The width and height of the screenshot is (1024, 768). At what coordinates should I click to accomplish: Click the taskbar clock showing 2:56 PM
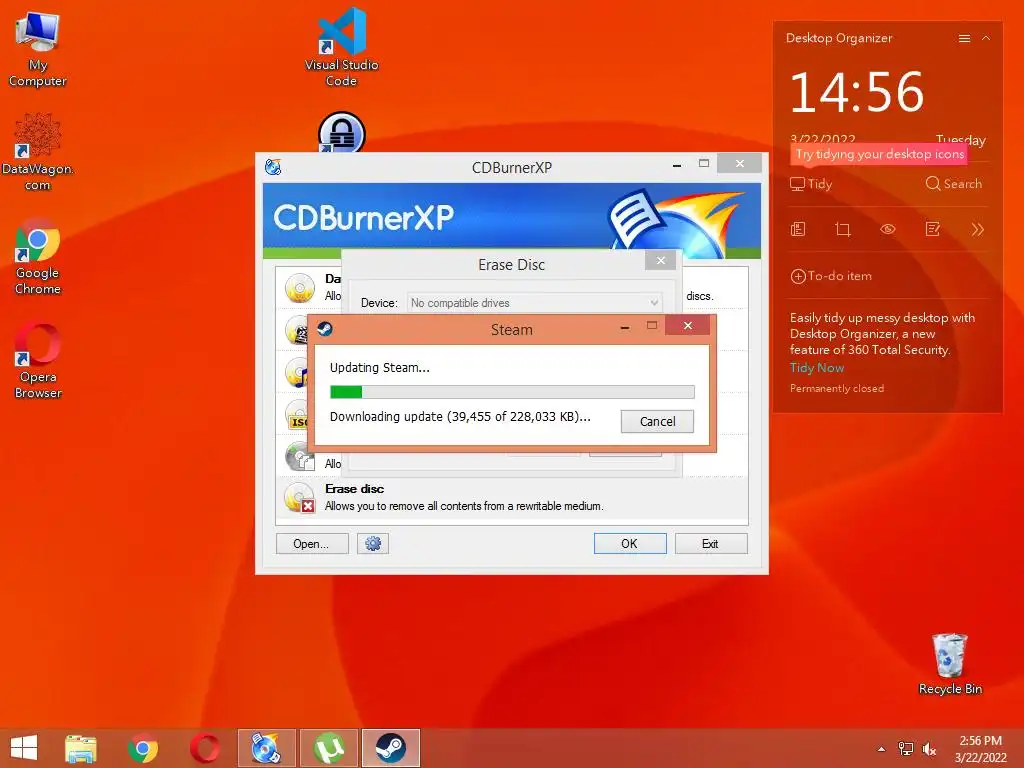coord(980,749)
